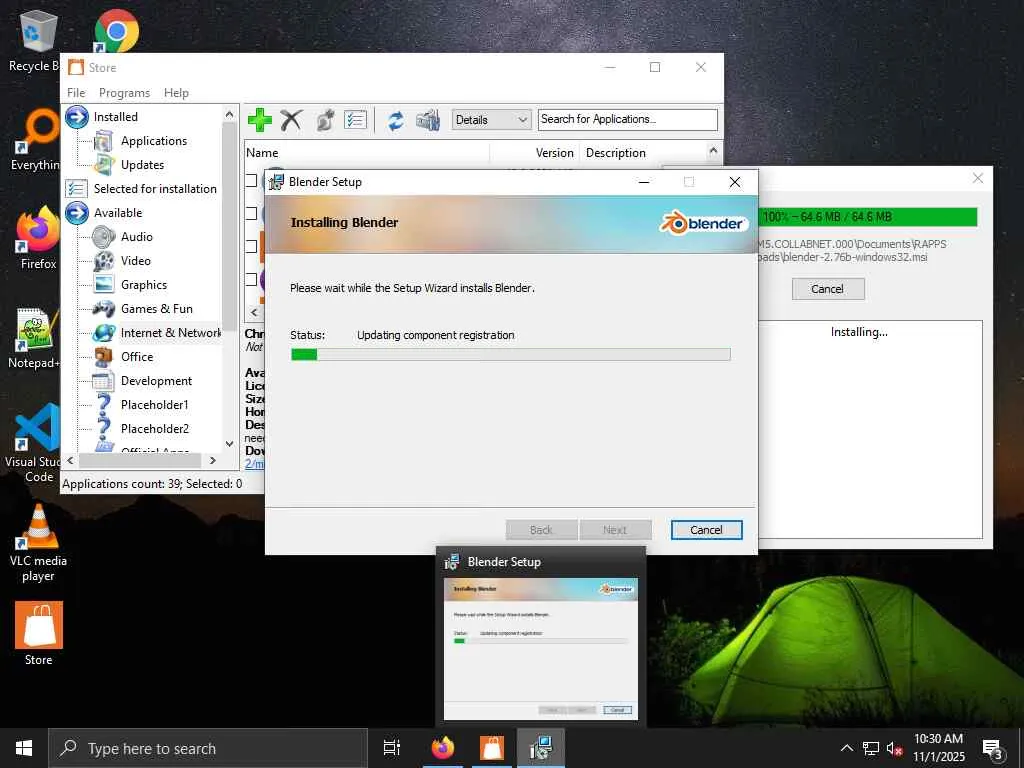Screen dimensions: 1024x768
Task: Sort by Description column header
Action: [644, 153]
